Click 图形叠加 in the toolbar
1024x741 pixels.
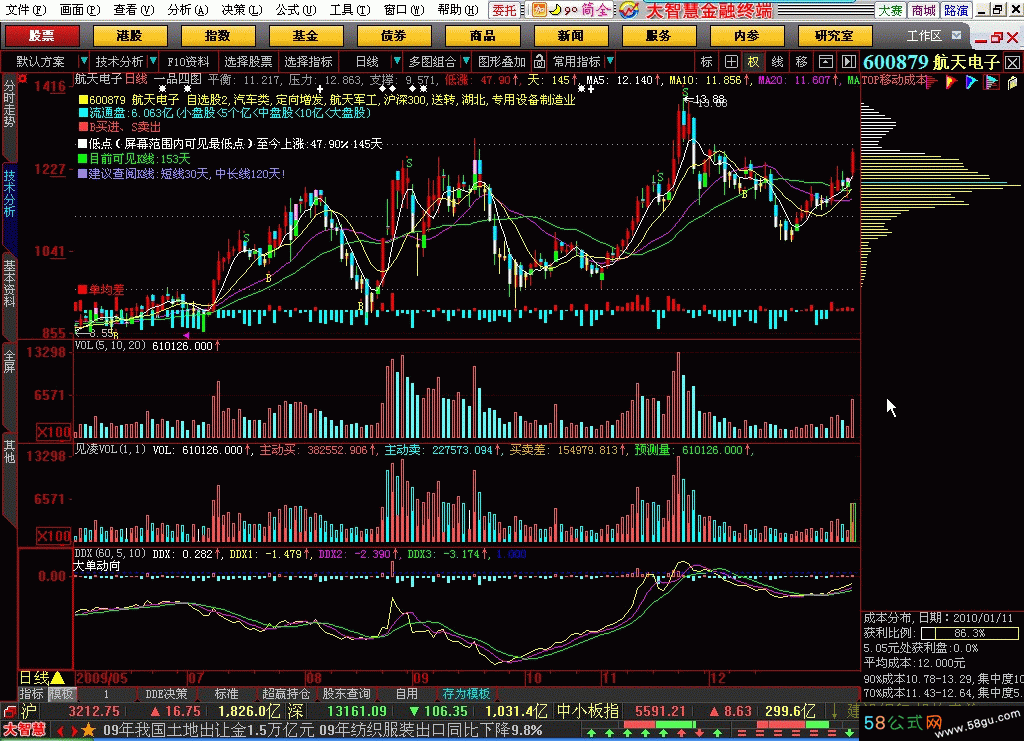click(502, 61)
